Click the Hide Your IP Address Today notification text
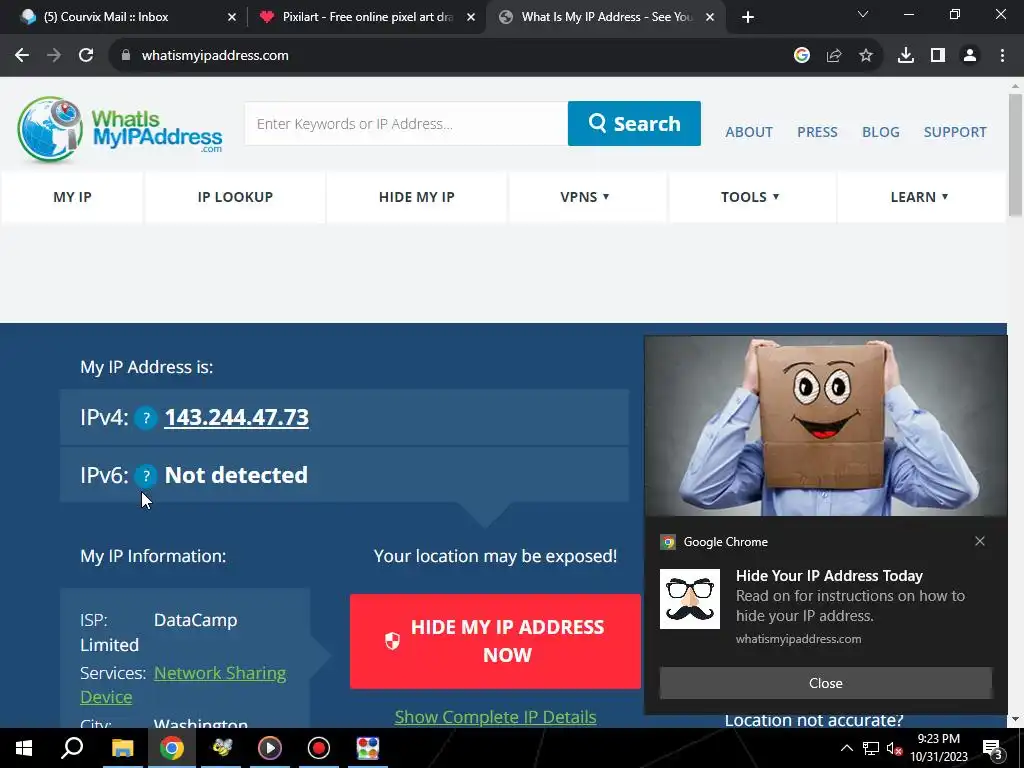1024x768 pixels. click(x=829, y=576)
